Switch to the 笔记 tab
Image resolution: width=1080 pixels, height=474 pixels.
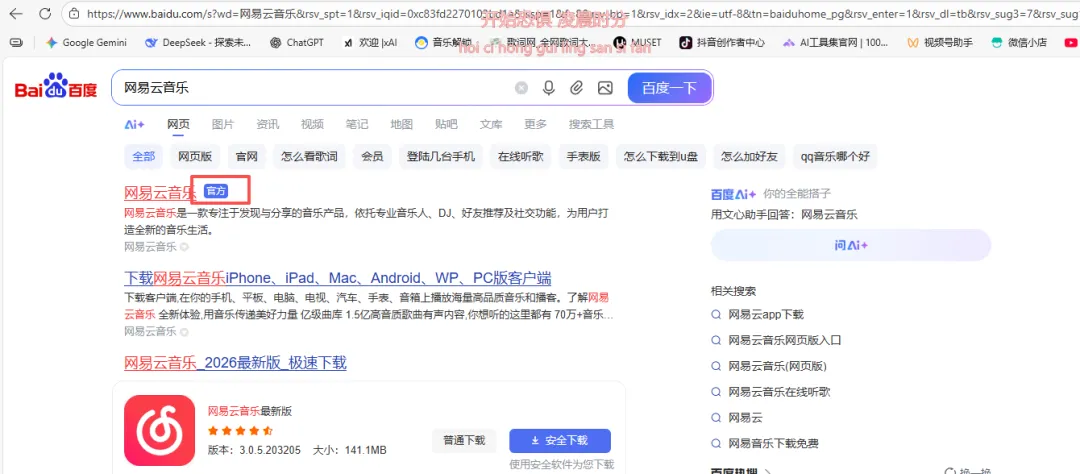tap(357, 125)
